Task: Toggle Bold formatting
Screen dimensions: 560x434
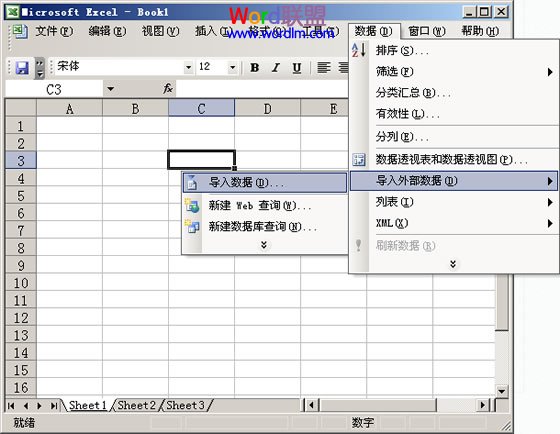Action: click(255, 68)
